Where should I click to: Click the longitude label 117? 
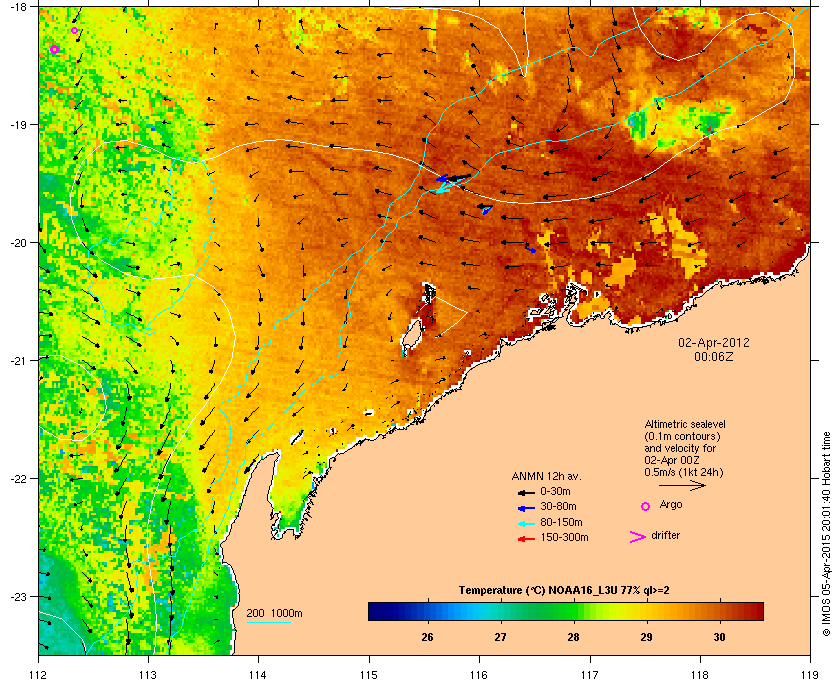590,674
